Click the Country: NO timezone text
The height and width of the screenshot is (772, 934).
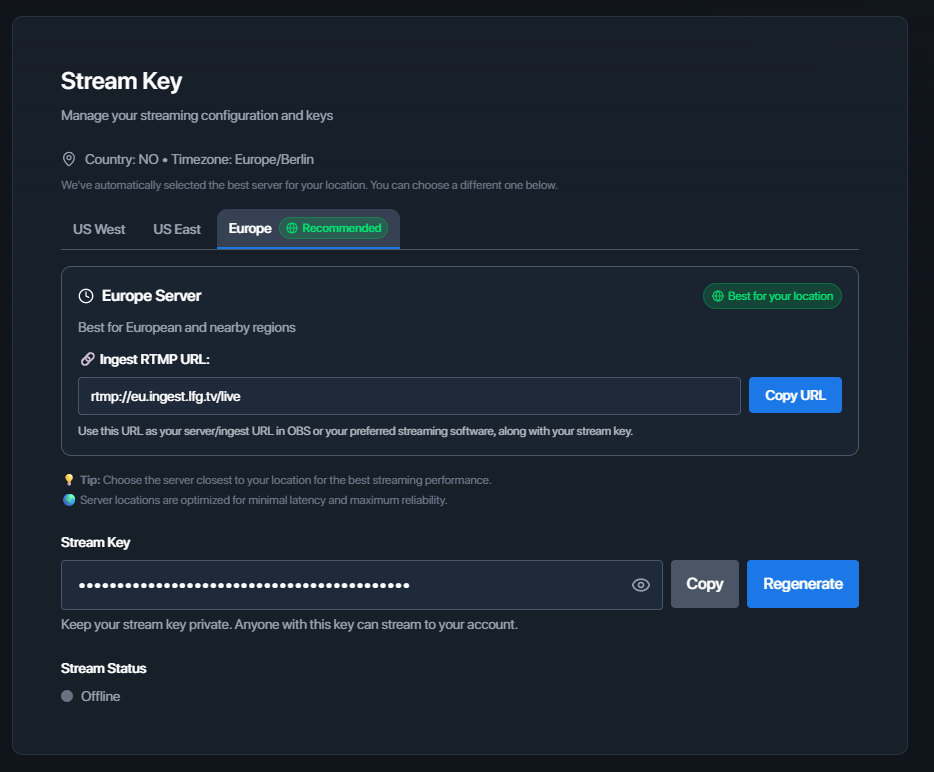(x=200, y=159)
